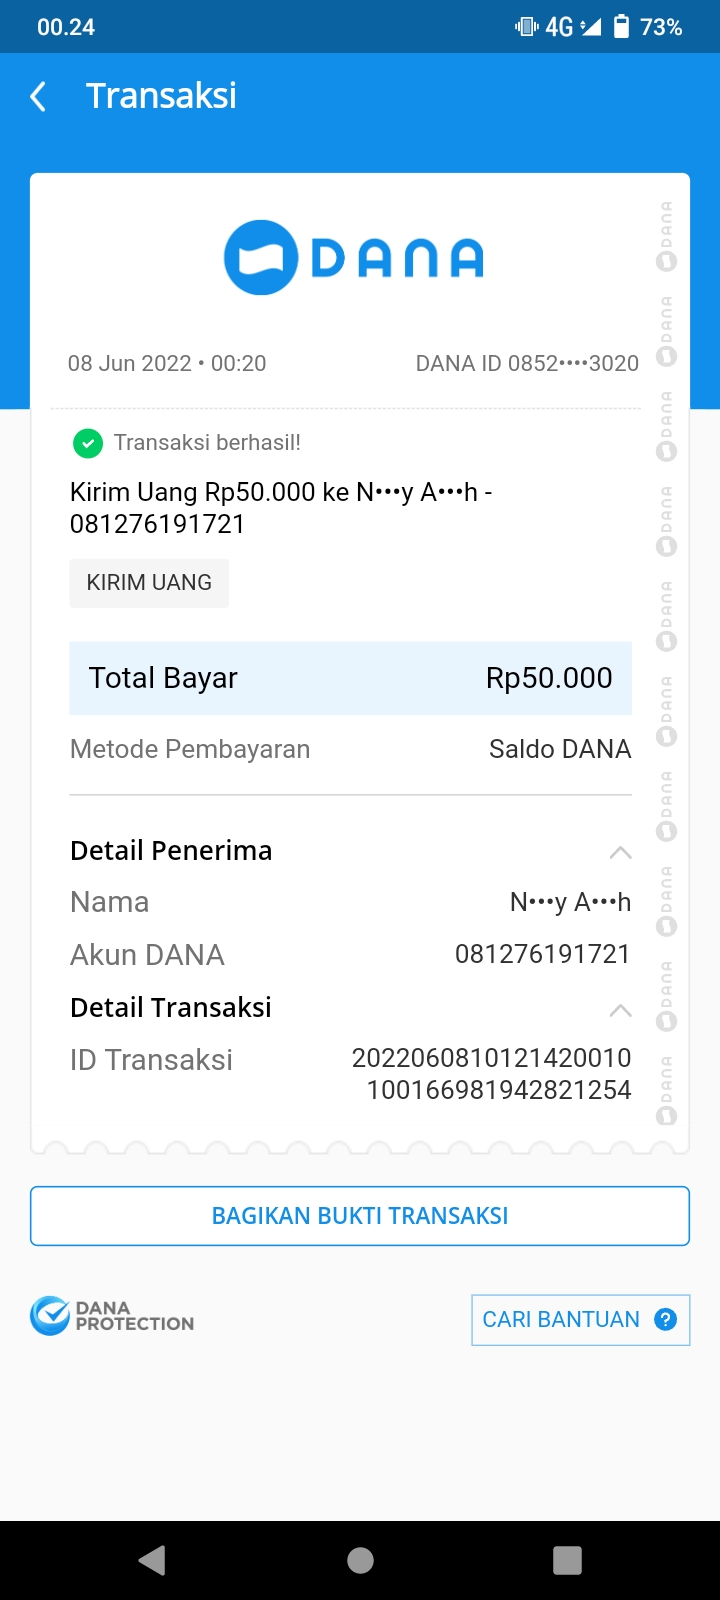This screenshot has height=1600, width=720.
Task: Tap the DANA Protection shield icon
Action: (50, 1316)
